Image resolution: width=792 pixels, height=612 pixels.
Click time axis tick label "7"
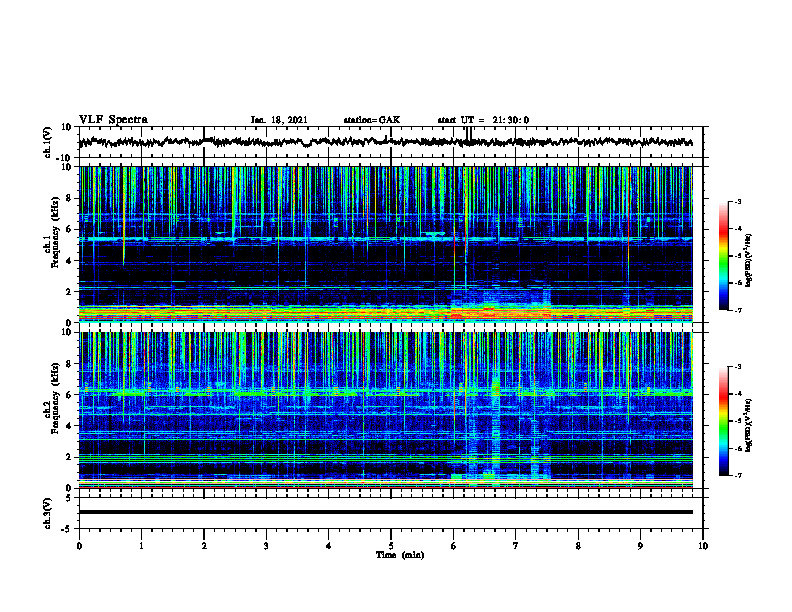[516, 546]
